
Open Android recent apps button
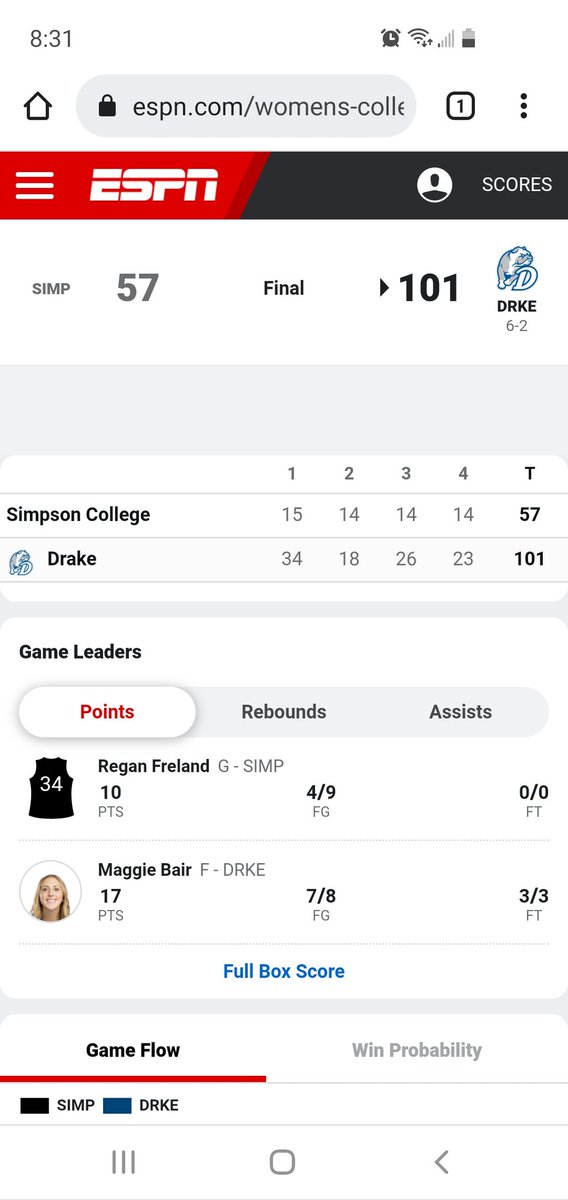click(124, 1161)
